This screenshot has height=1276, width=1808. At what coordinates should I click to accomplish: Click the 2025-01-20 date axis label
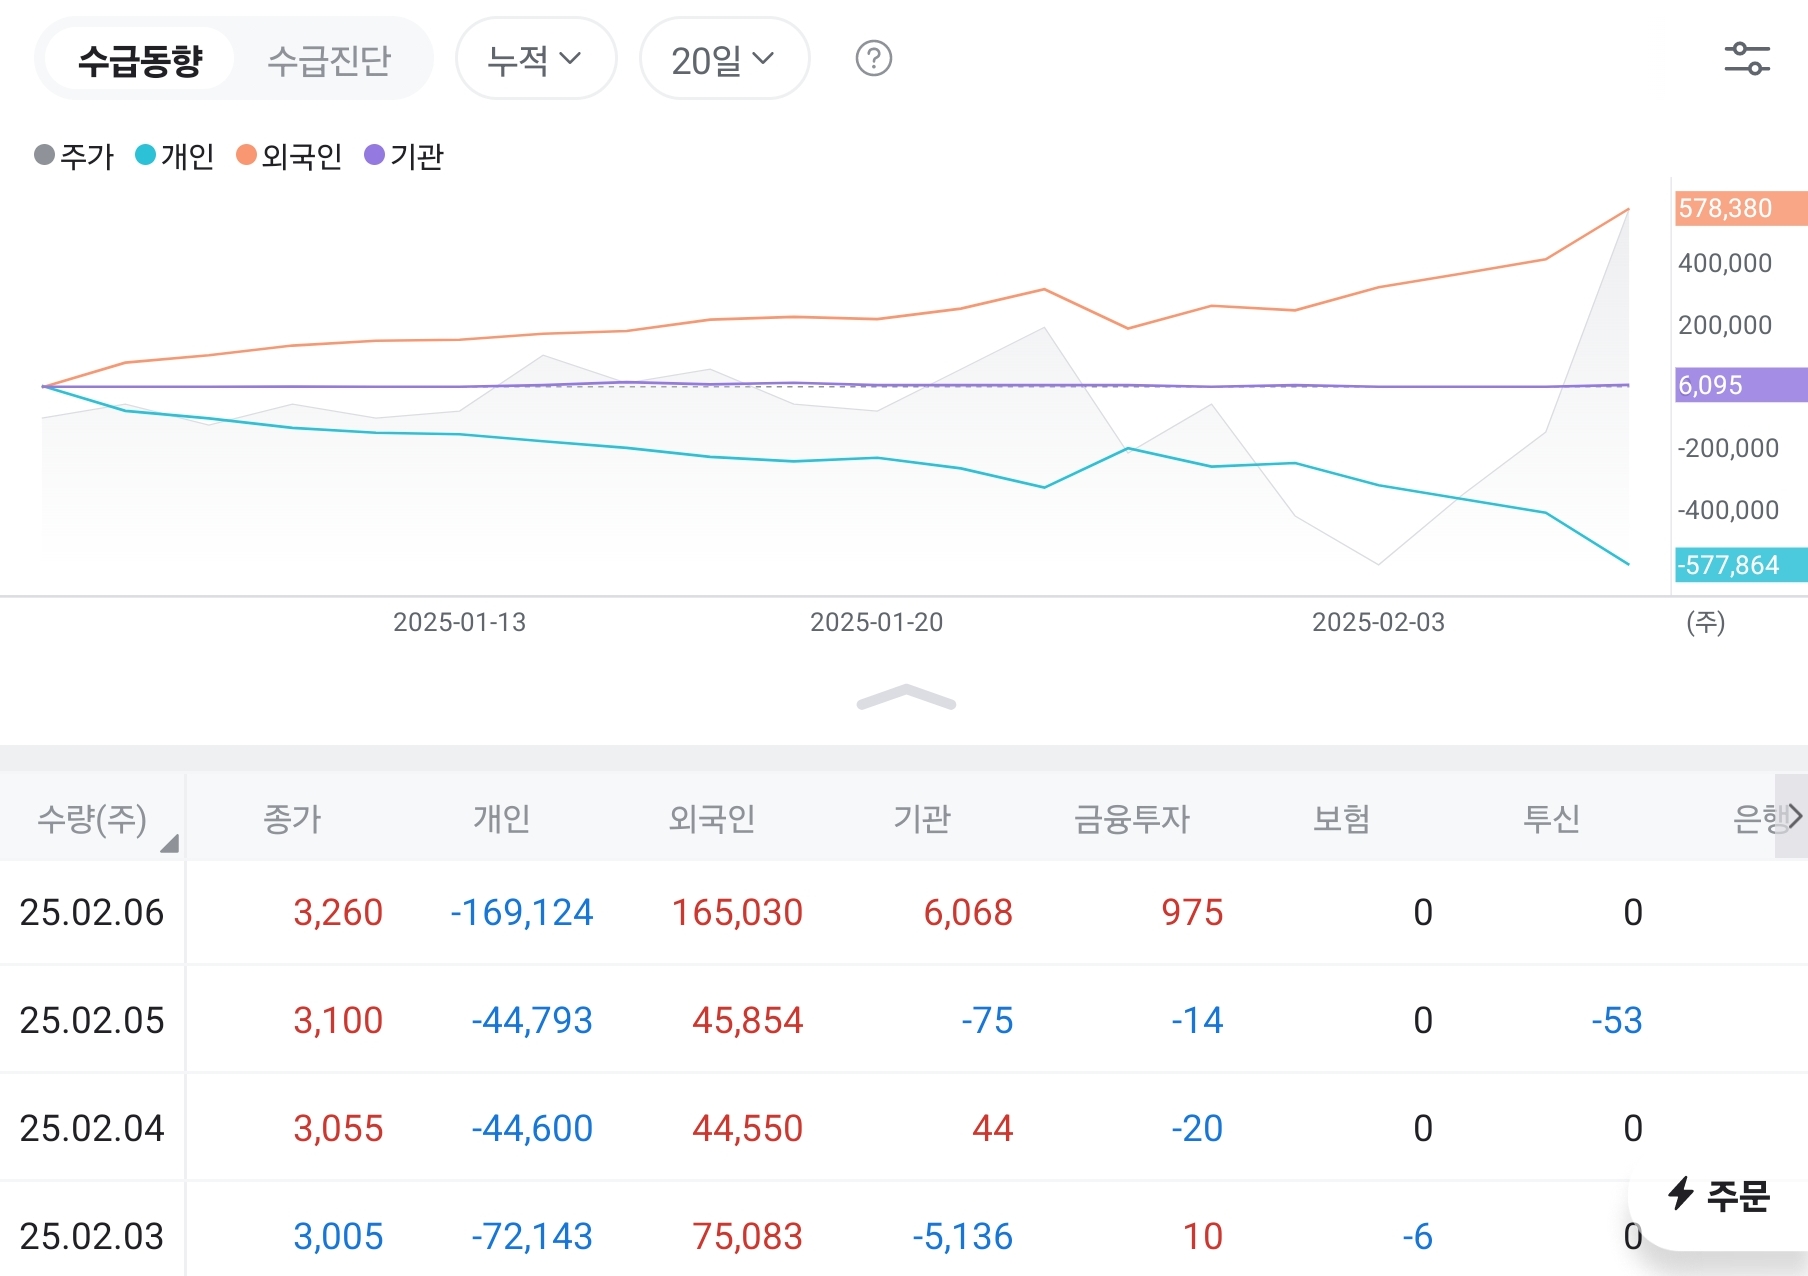tap(876, 622)
